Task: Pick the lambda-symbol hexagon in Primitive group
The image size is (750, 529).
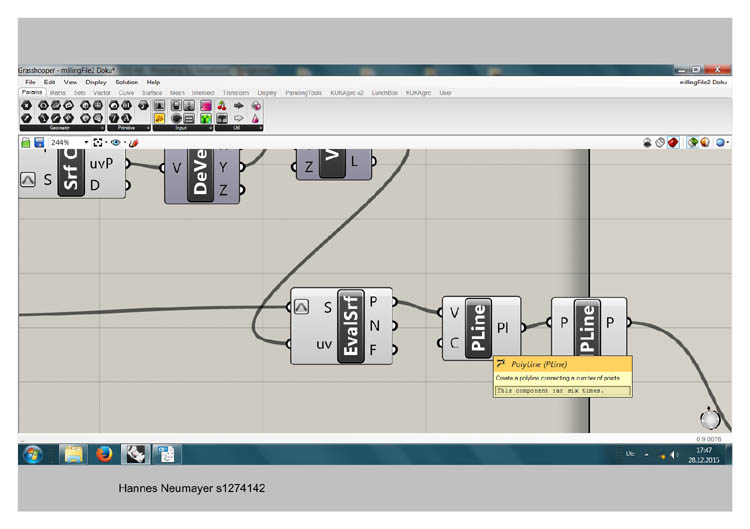Action: pos(127,118)
